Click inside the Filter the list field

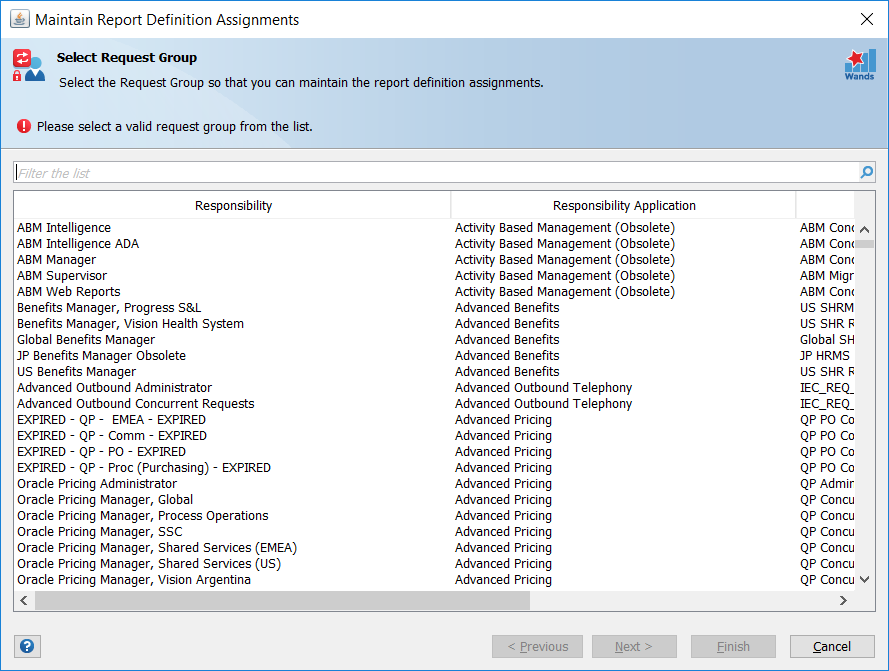point(430,171)
